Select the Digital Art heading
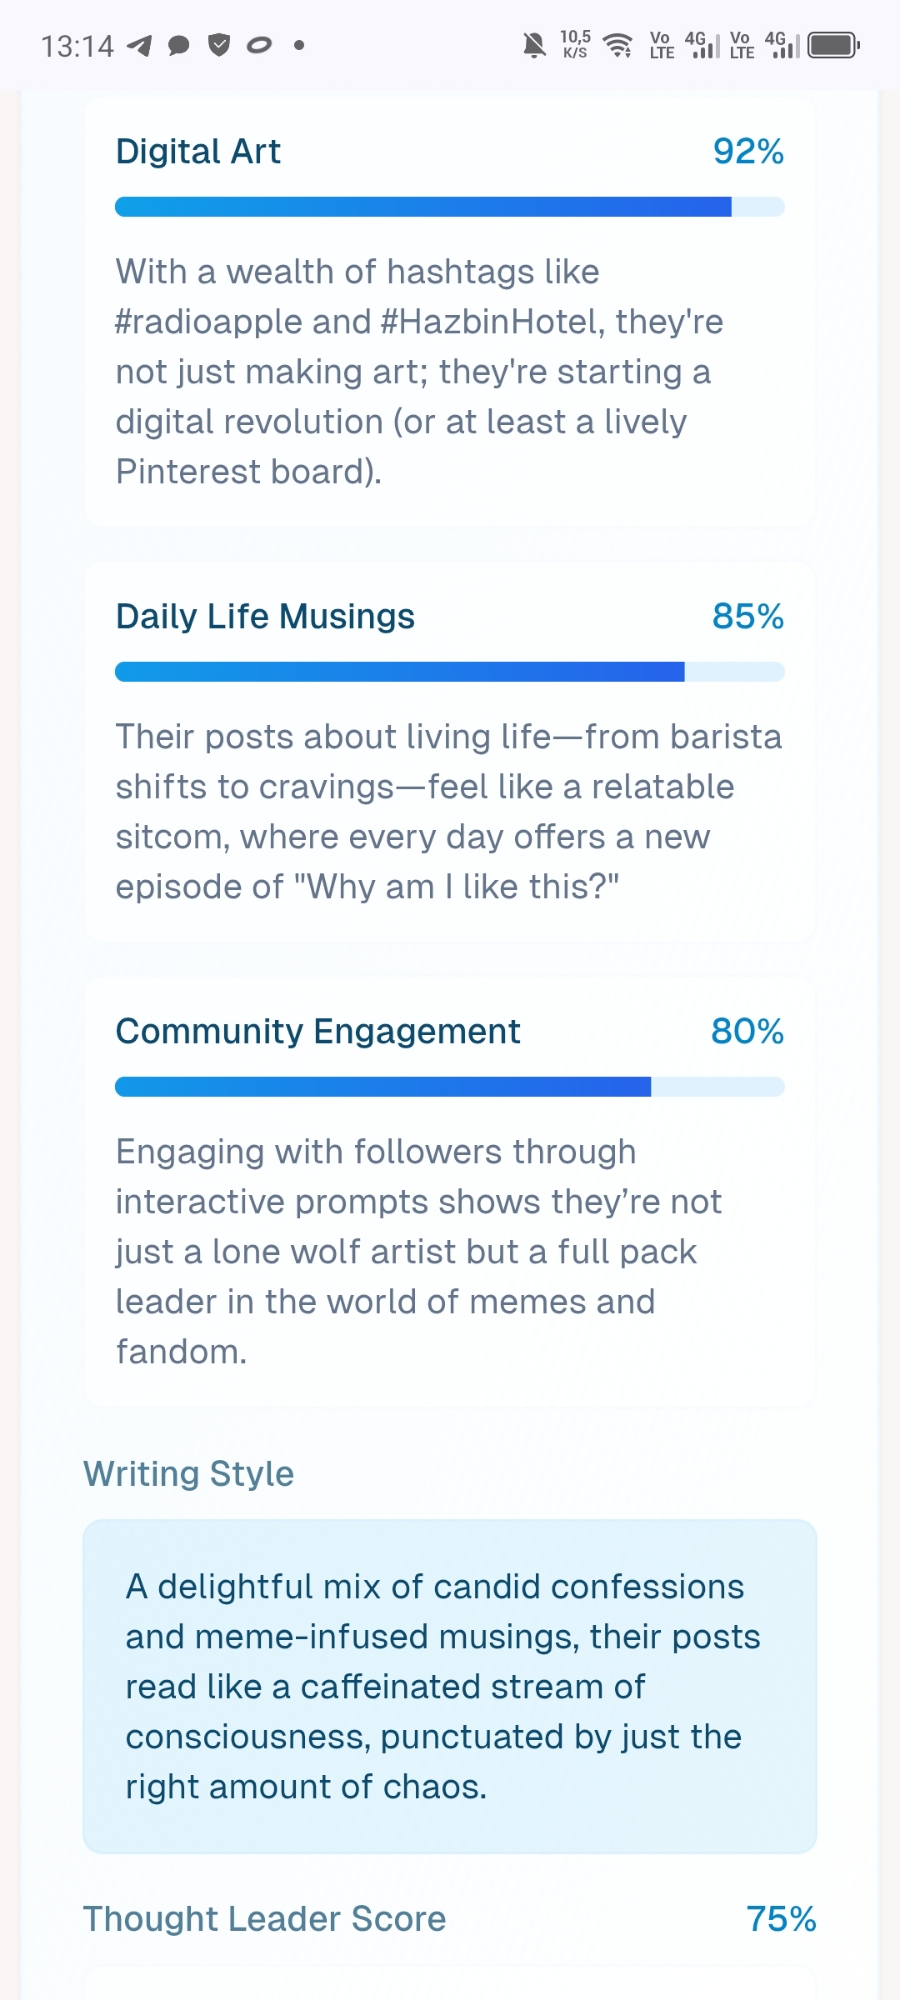900x2000 pixels. (198, 152)
